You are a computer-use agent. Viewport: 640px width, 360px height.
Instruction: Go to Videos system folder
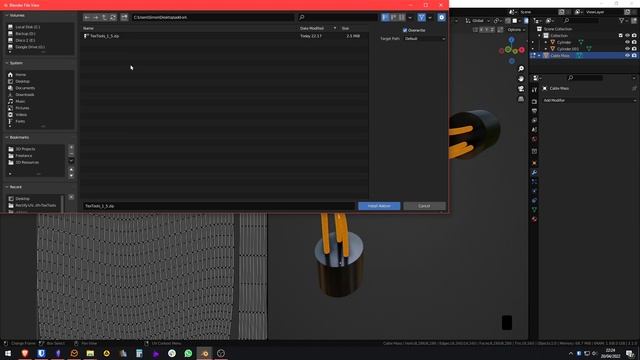21,115
